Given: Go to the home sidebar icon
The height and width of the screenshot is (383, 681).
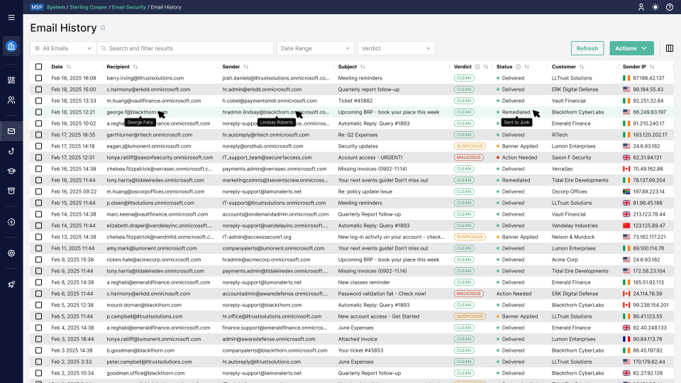Looking at the screenshot, I should 11,46.
